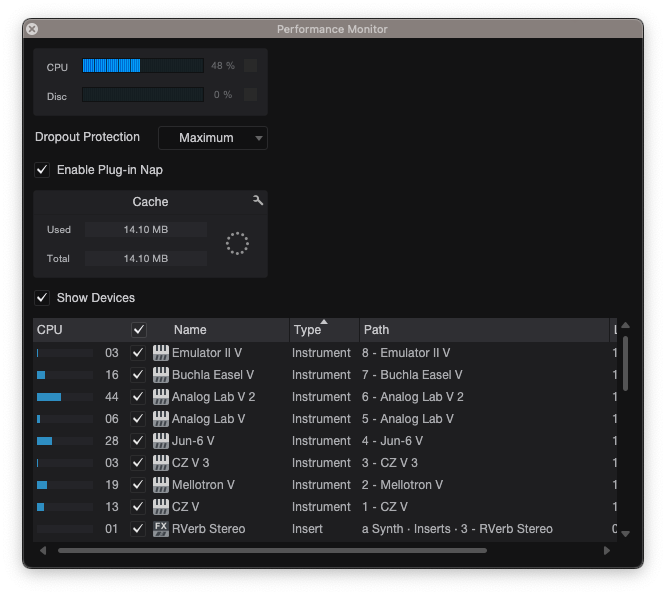Click the CPU usage meter bar
Screen dimensions: 666x595
[143, 66]
